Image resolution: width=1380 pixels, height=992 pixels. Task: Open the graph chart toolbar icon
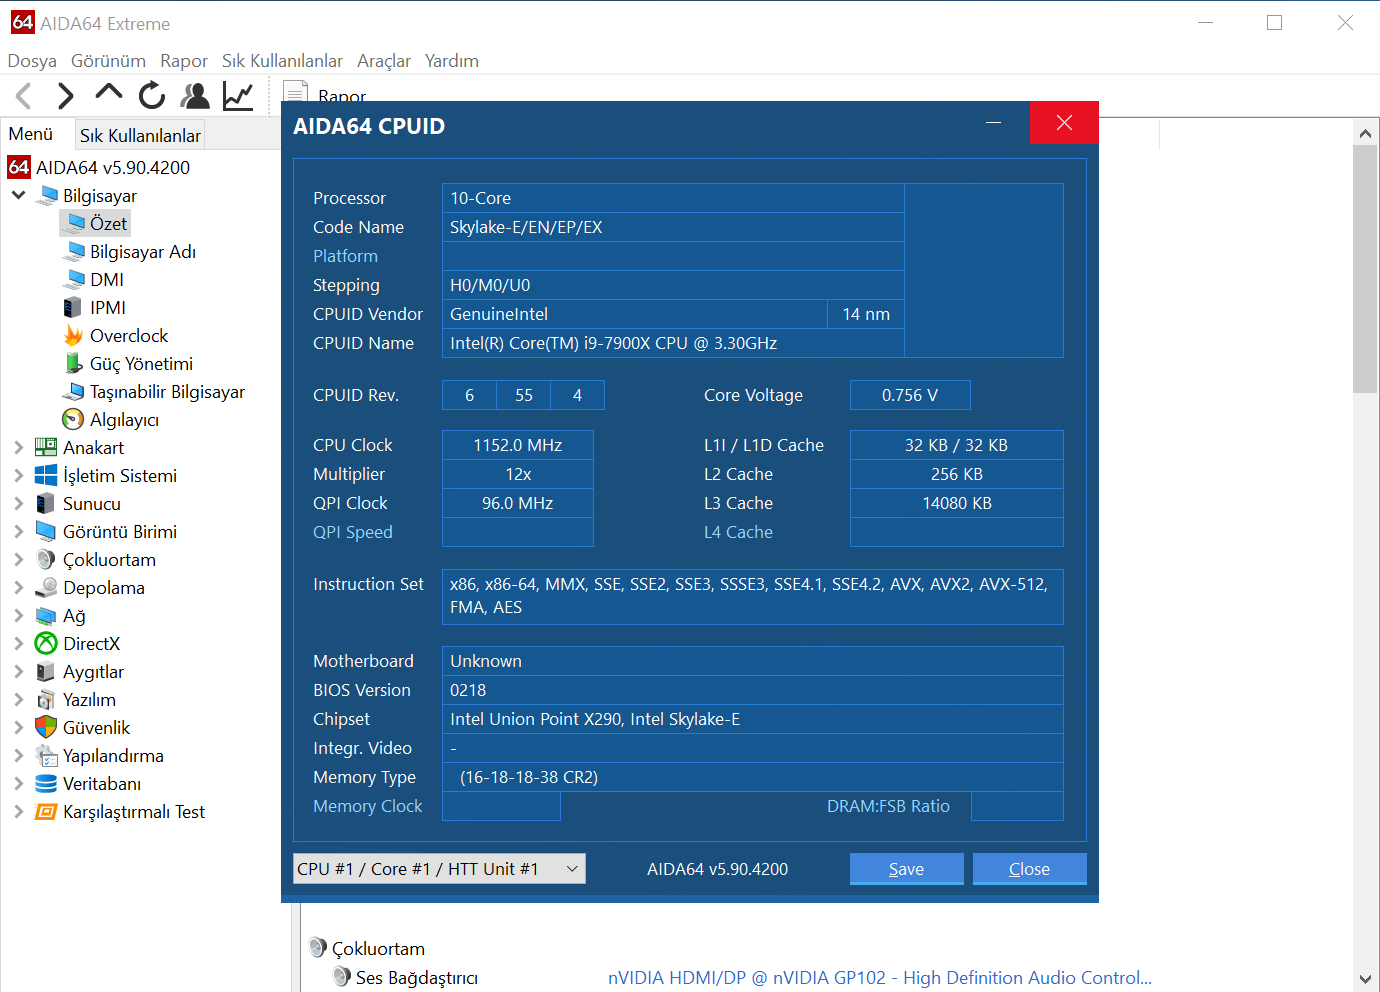point(238,96)
